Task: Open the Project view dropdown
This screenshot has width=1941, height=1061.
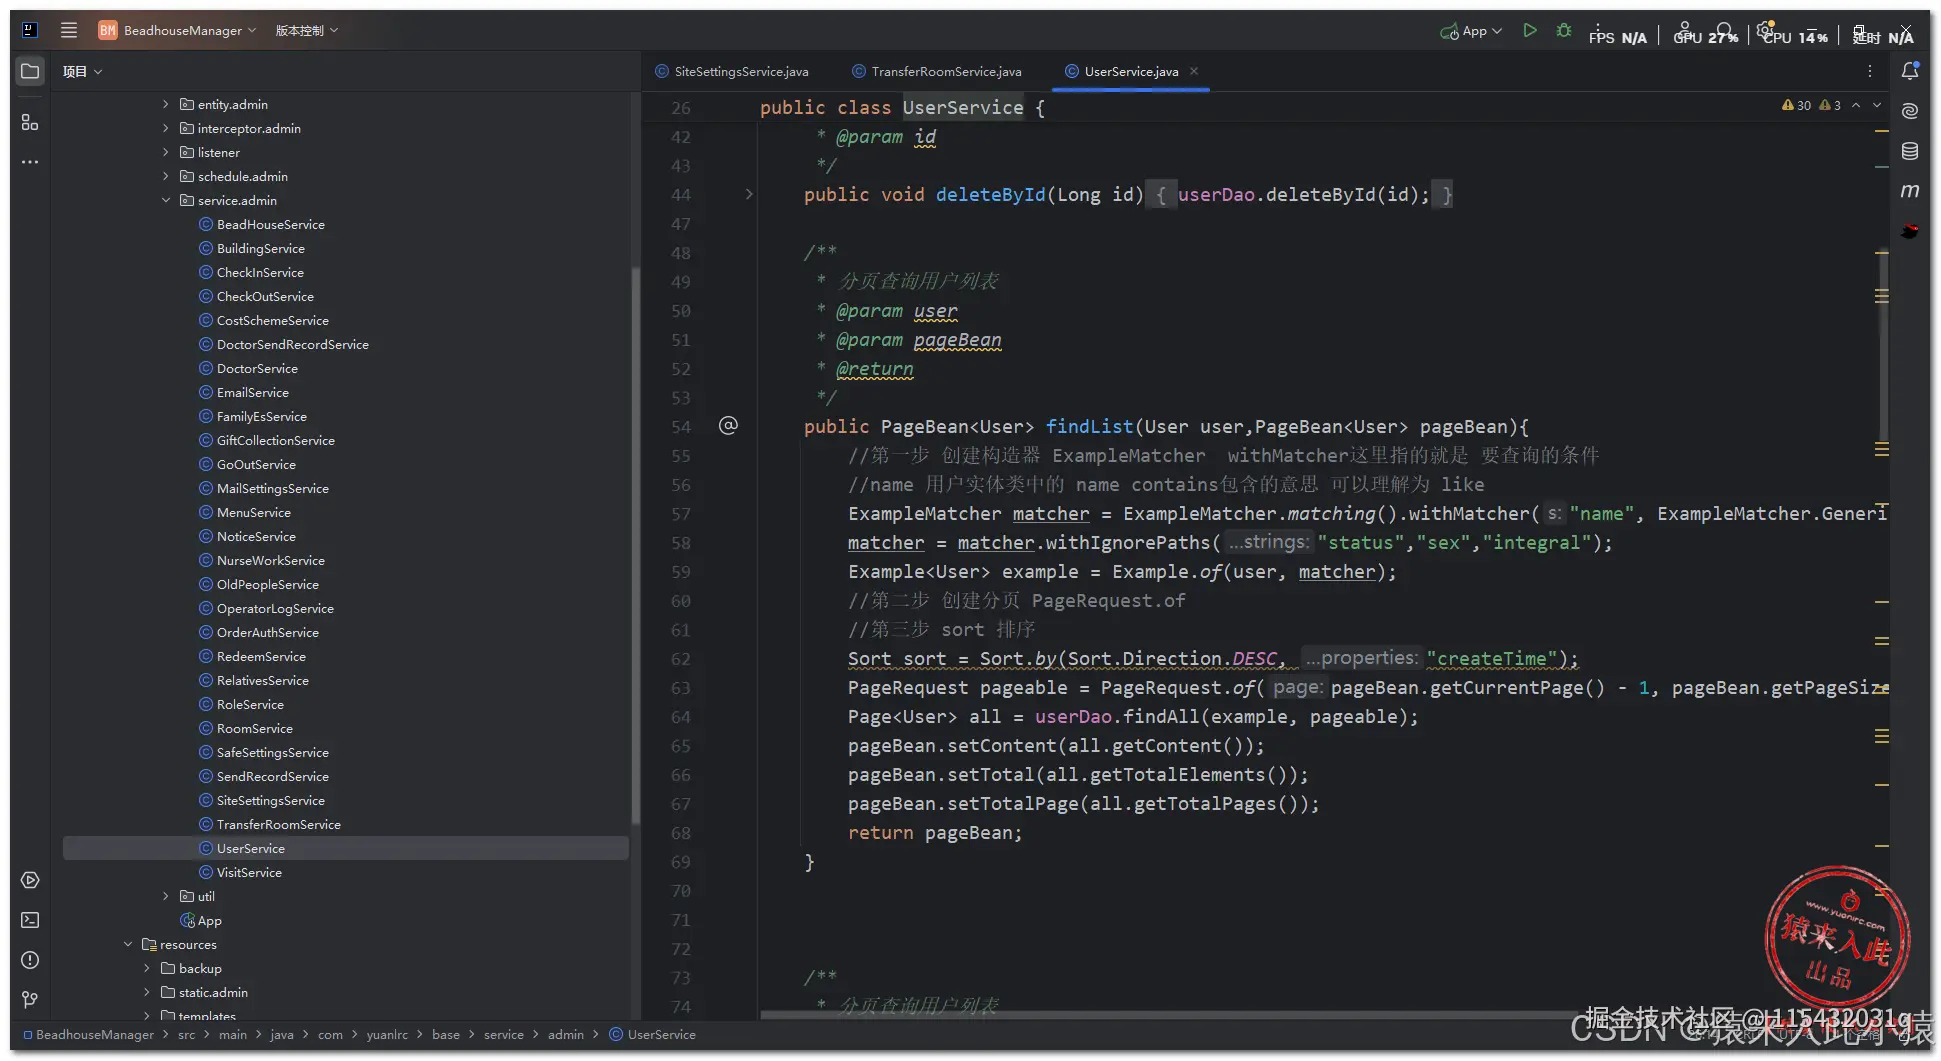Action: click(x=82, y=71)
